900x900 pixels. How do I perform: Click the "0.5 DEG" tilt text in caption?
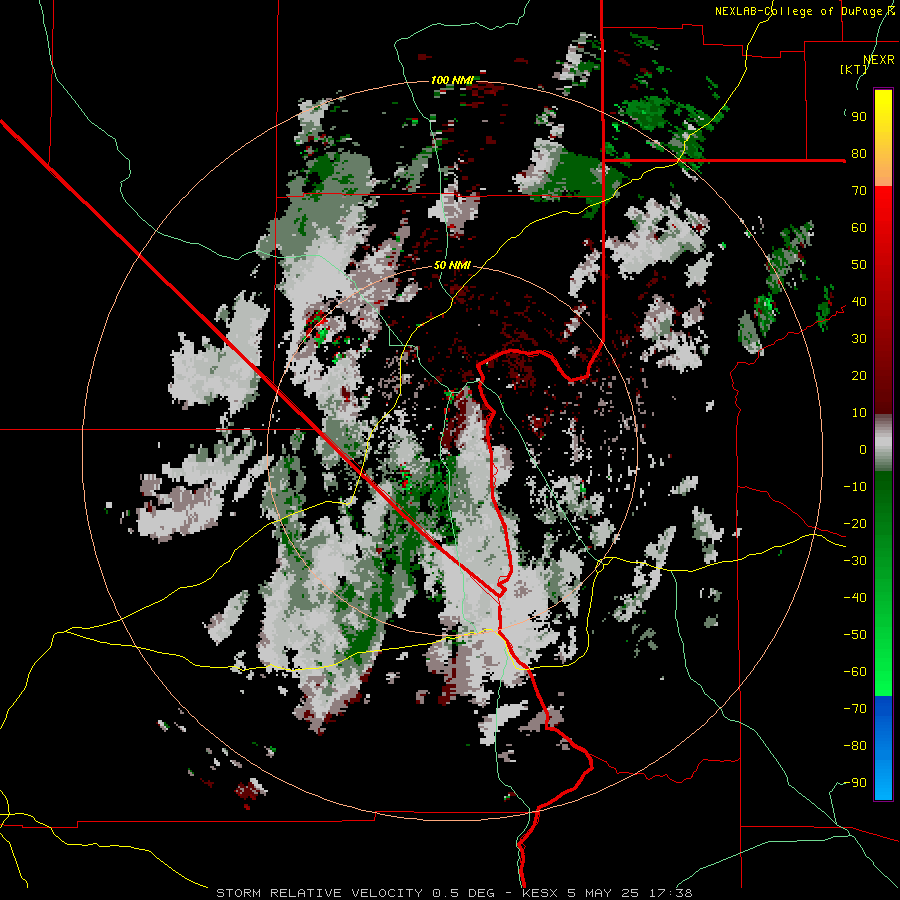point(462,893)
